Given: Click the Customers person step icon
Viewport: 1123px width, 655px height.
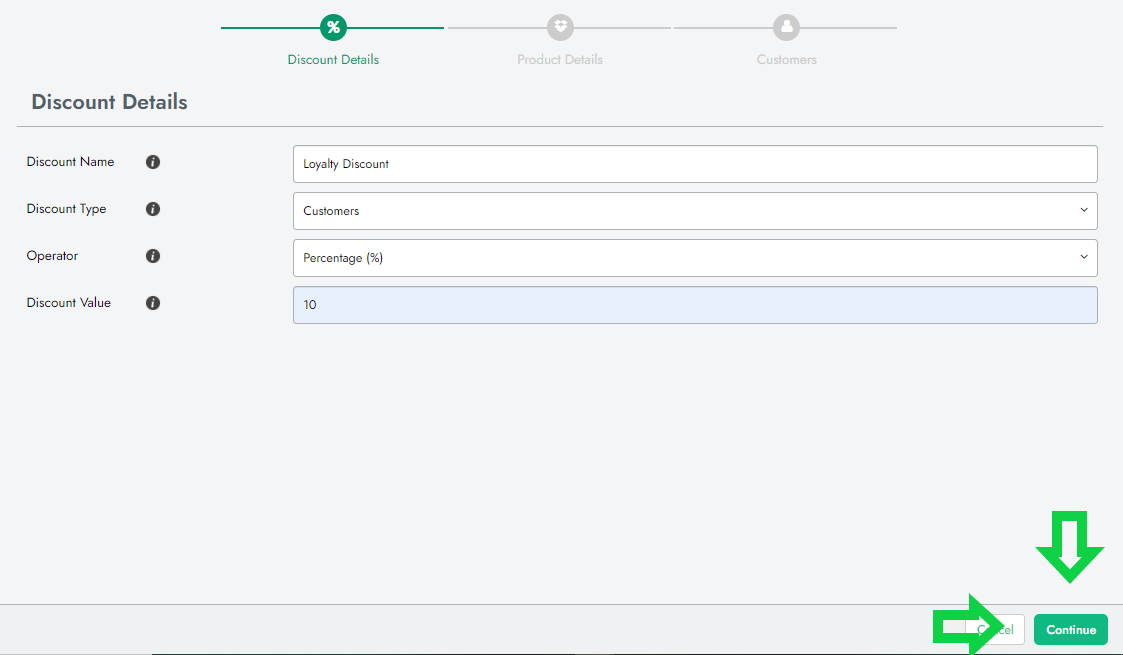Looking at the screenshot, I should [786, 27].
